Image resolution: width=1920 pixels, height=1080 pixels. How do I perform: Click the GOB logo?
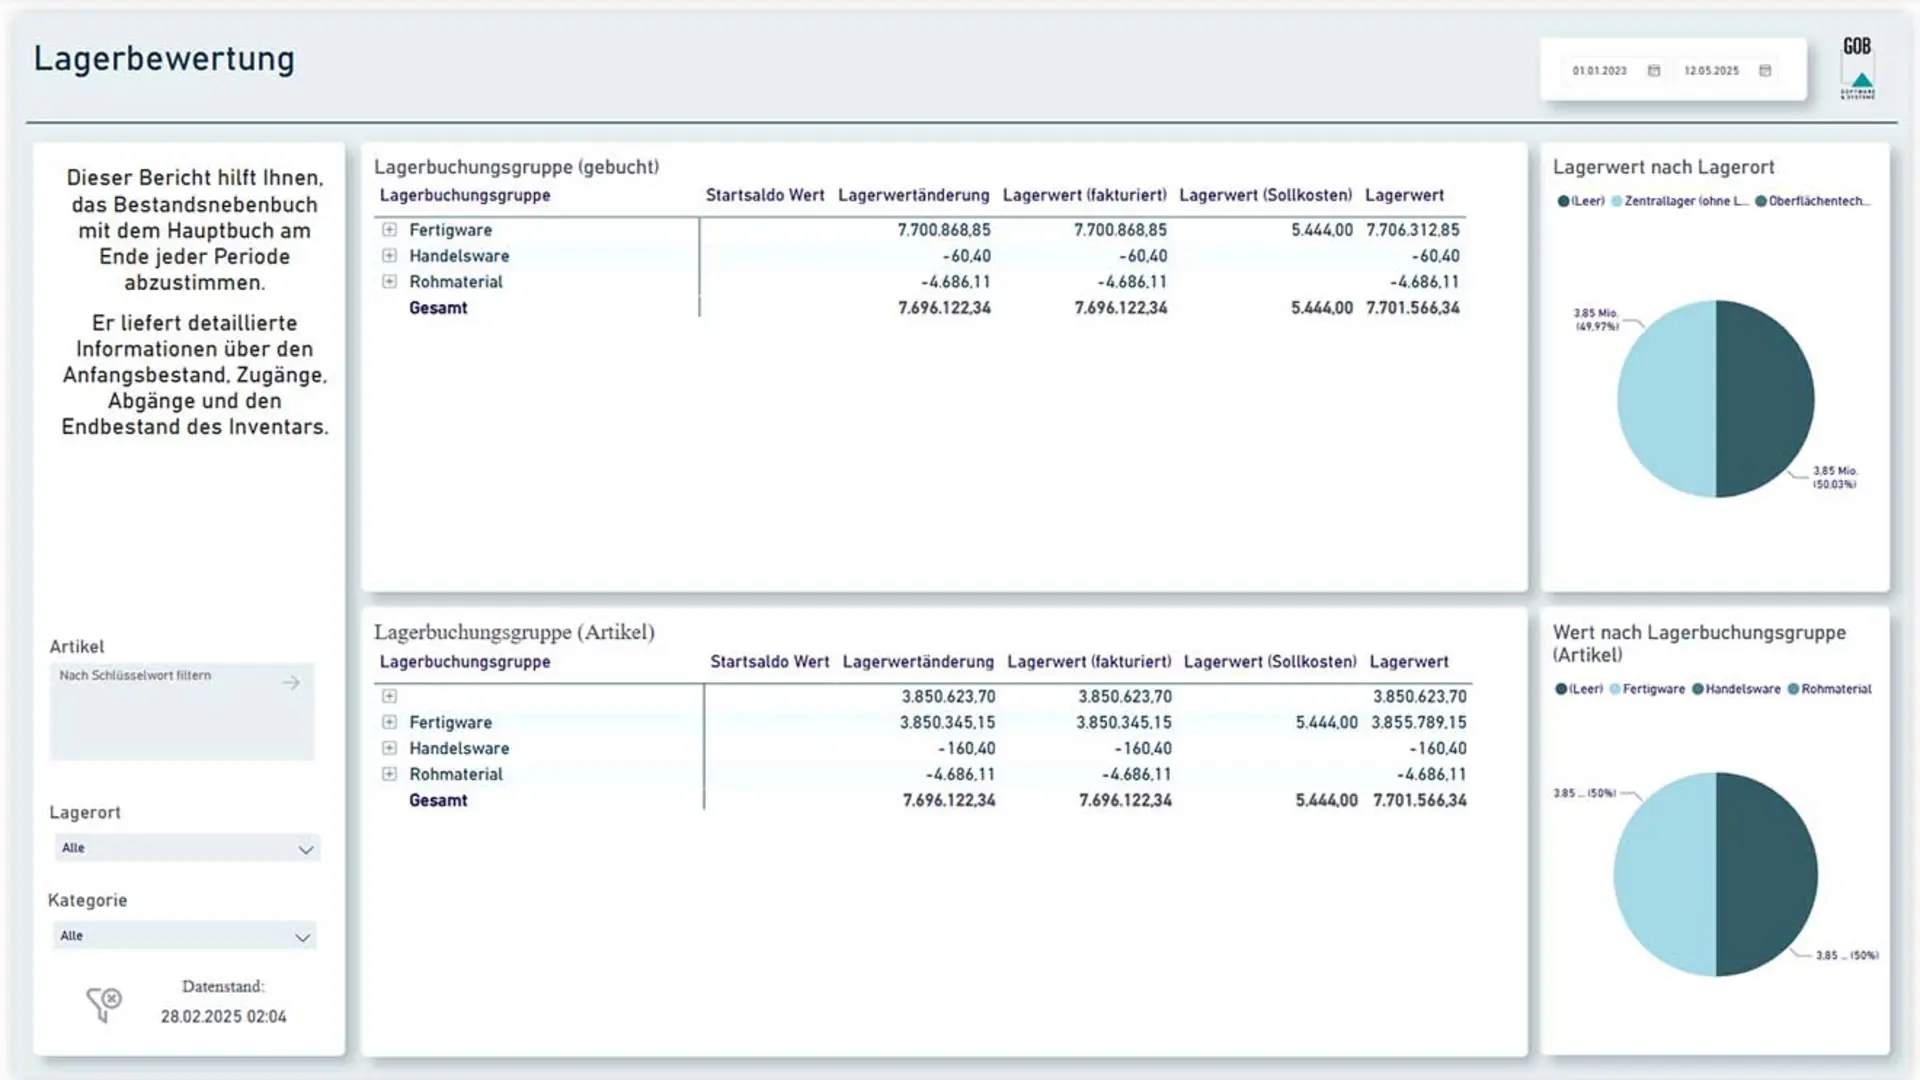coord(1858,68)
